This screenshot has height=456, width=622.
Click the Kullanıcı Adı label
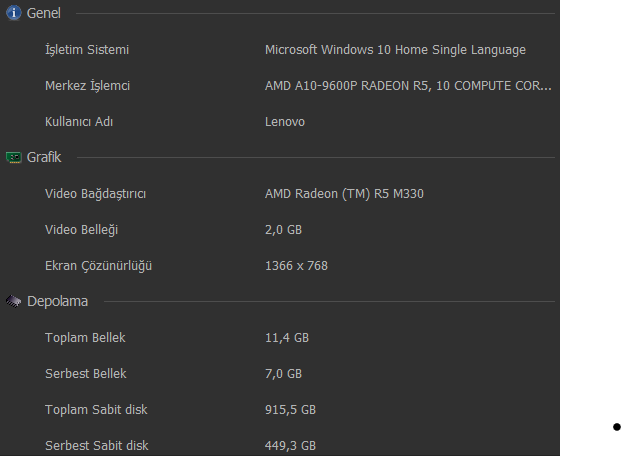click(x=79, y=122)
